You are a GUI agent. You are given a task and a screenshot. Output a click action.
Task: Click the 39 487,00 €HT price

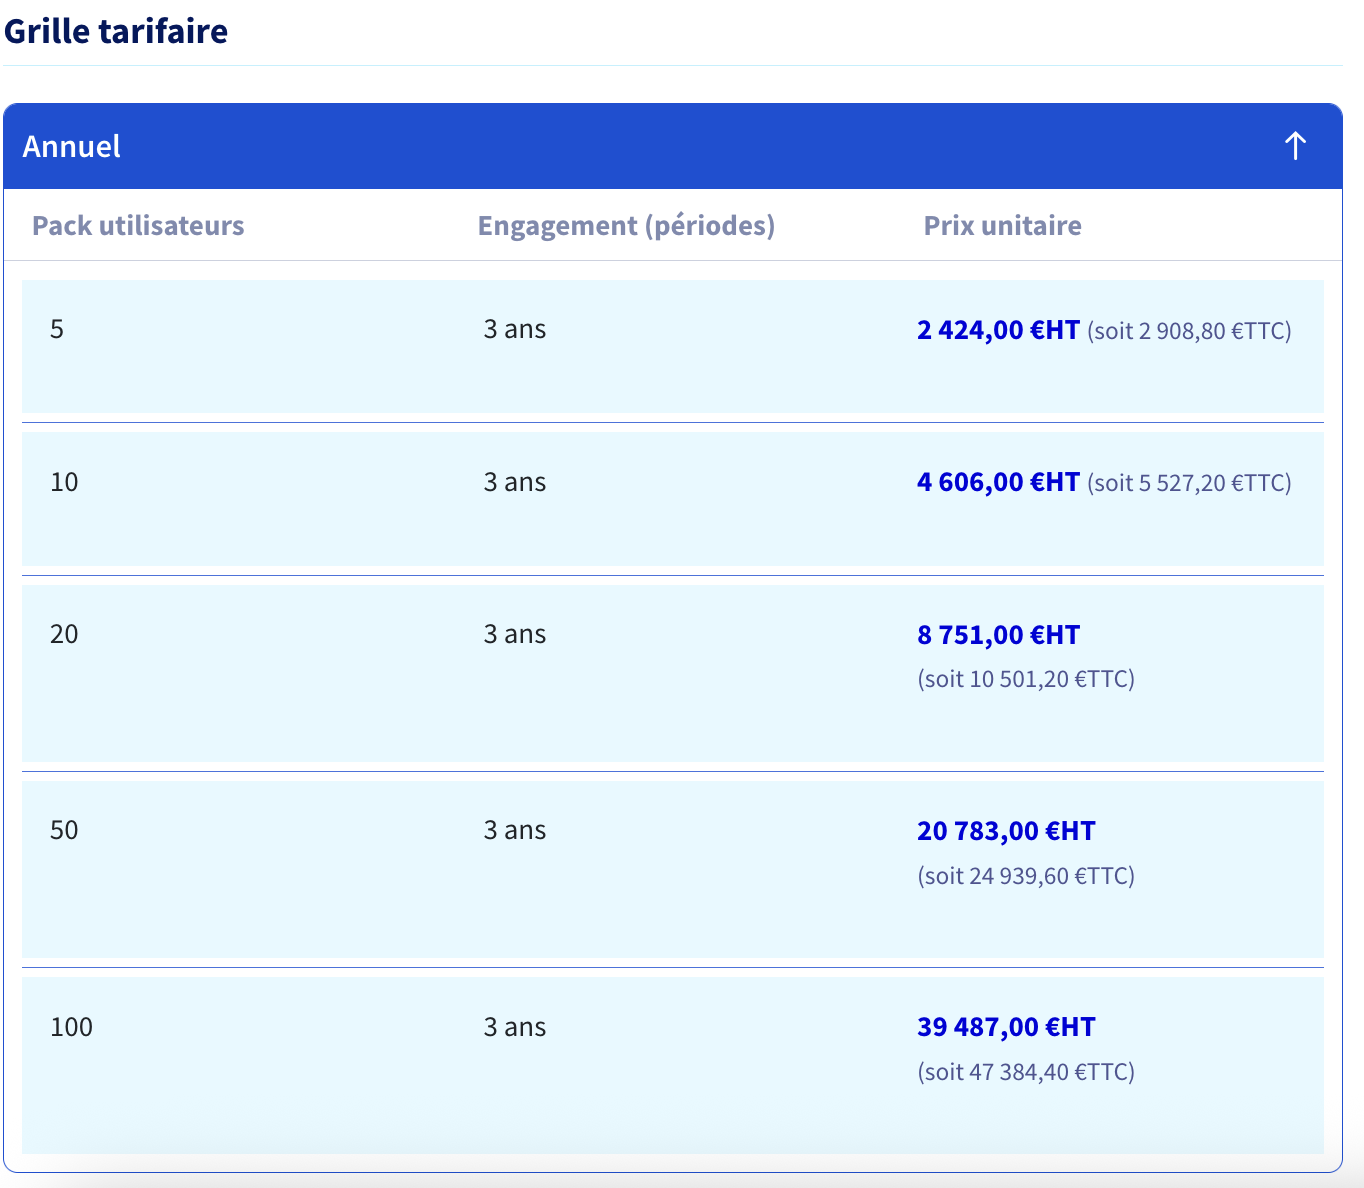tap(1006, 1027)
